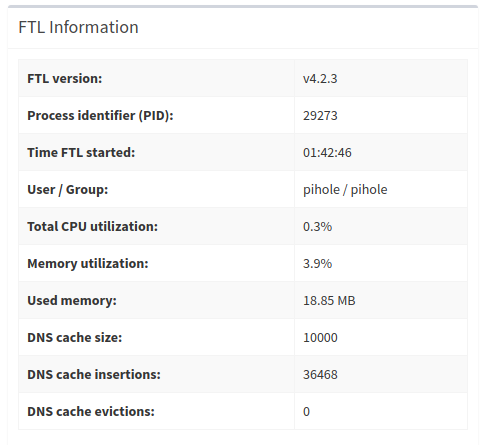Select the Time FTL started label

coord(81,153)
